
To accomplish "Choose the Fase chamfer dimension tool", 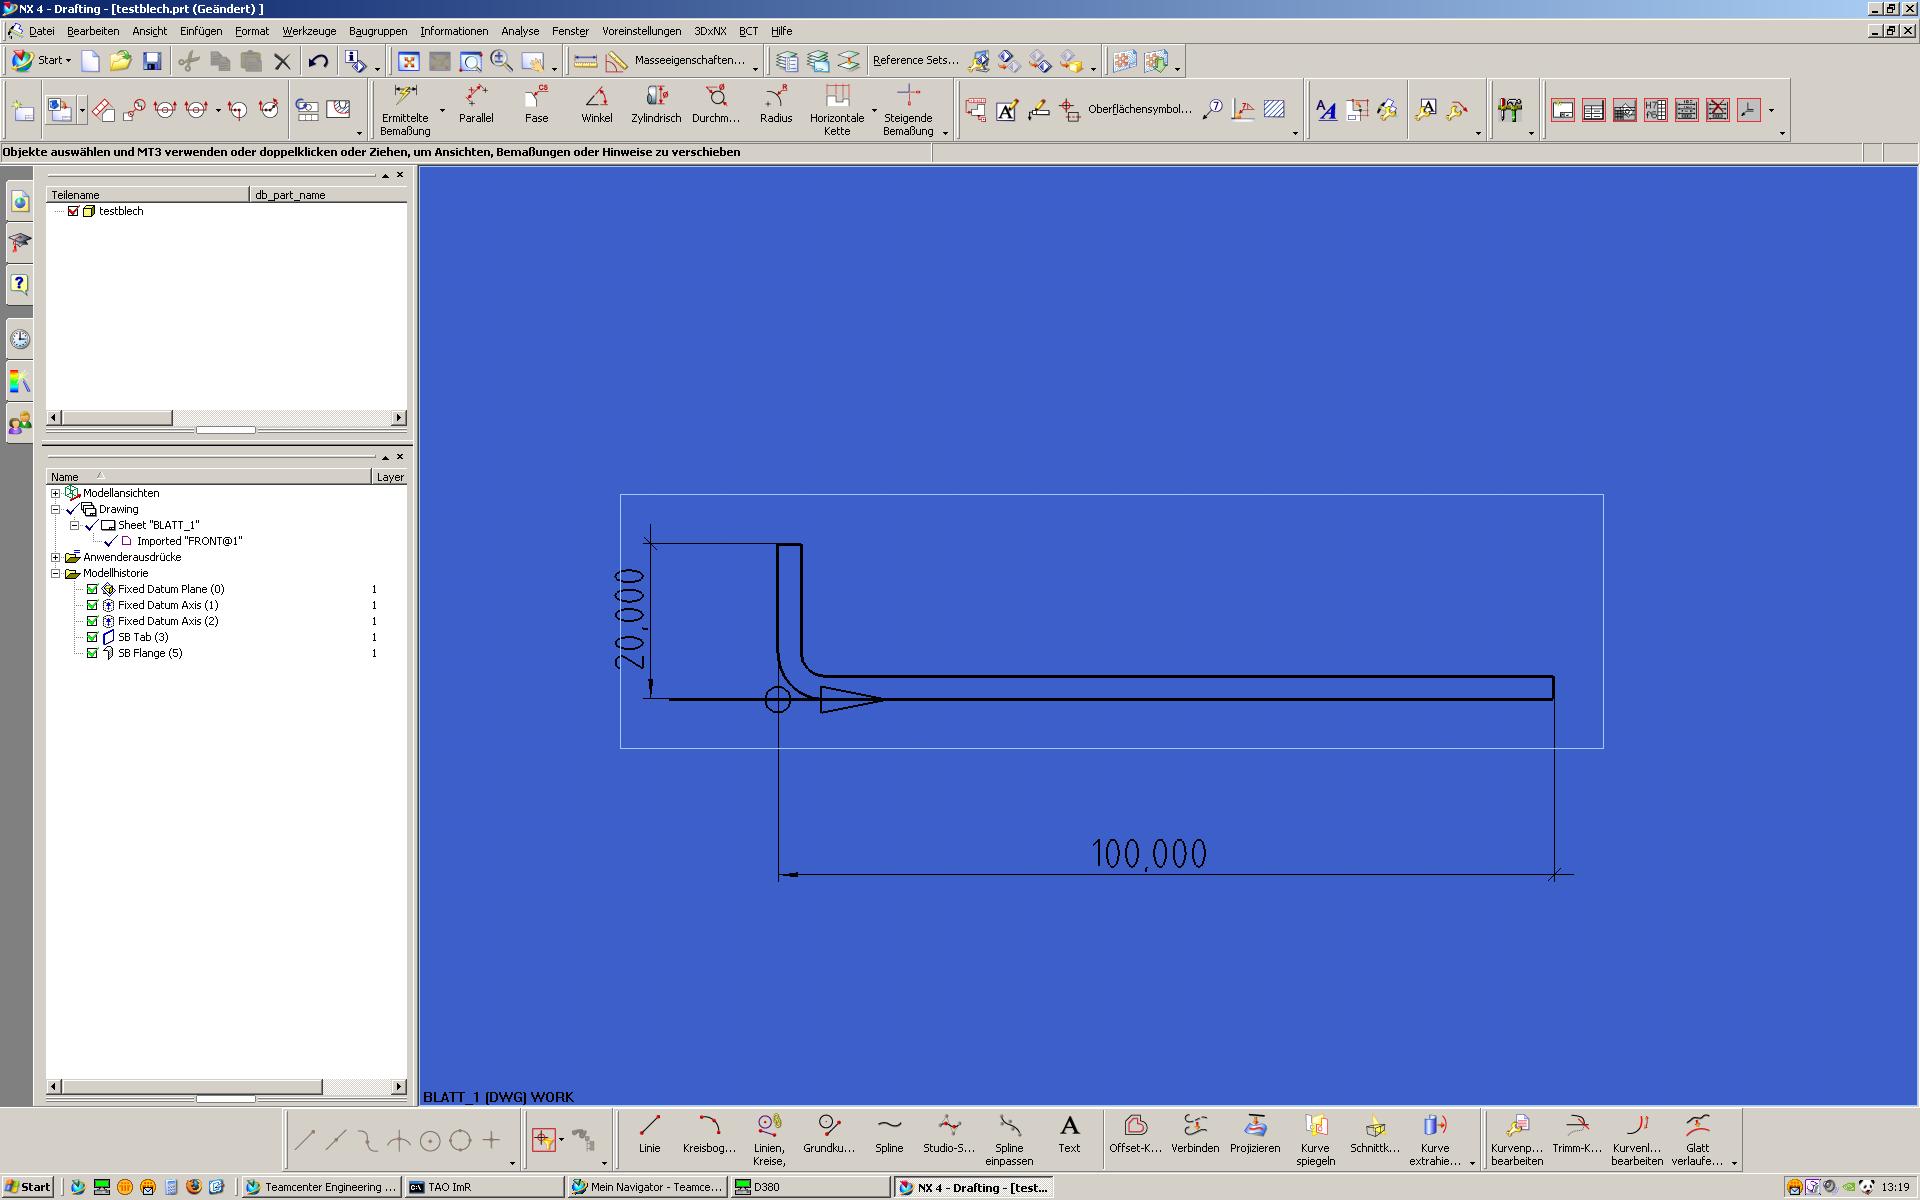I will (x=537, y=104).
